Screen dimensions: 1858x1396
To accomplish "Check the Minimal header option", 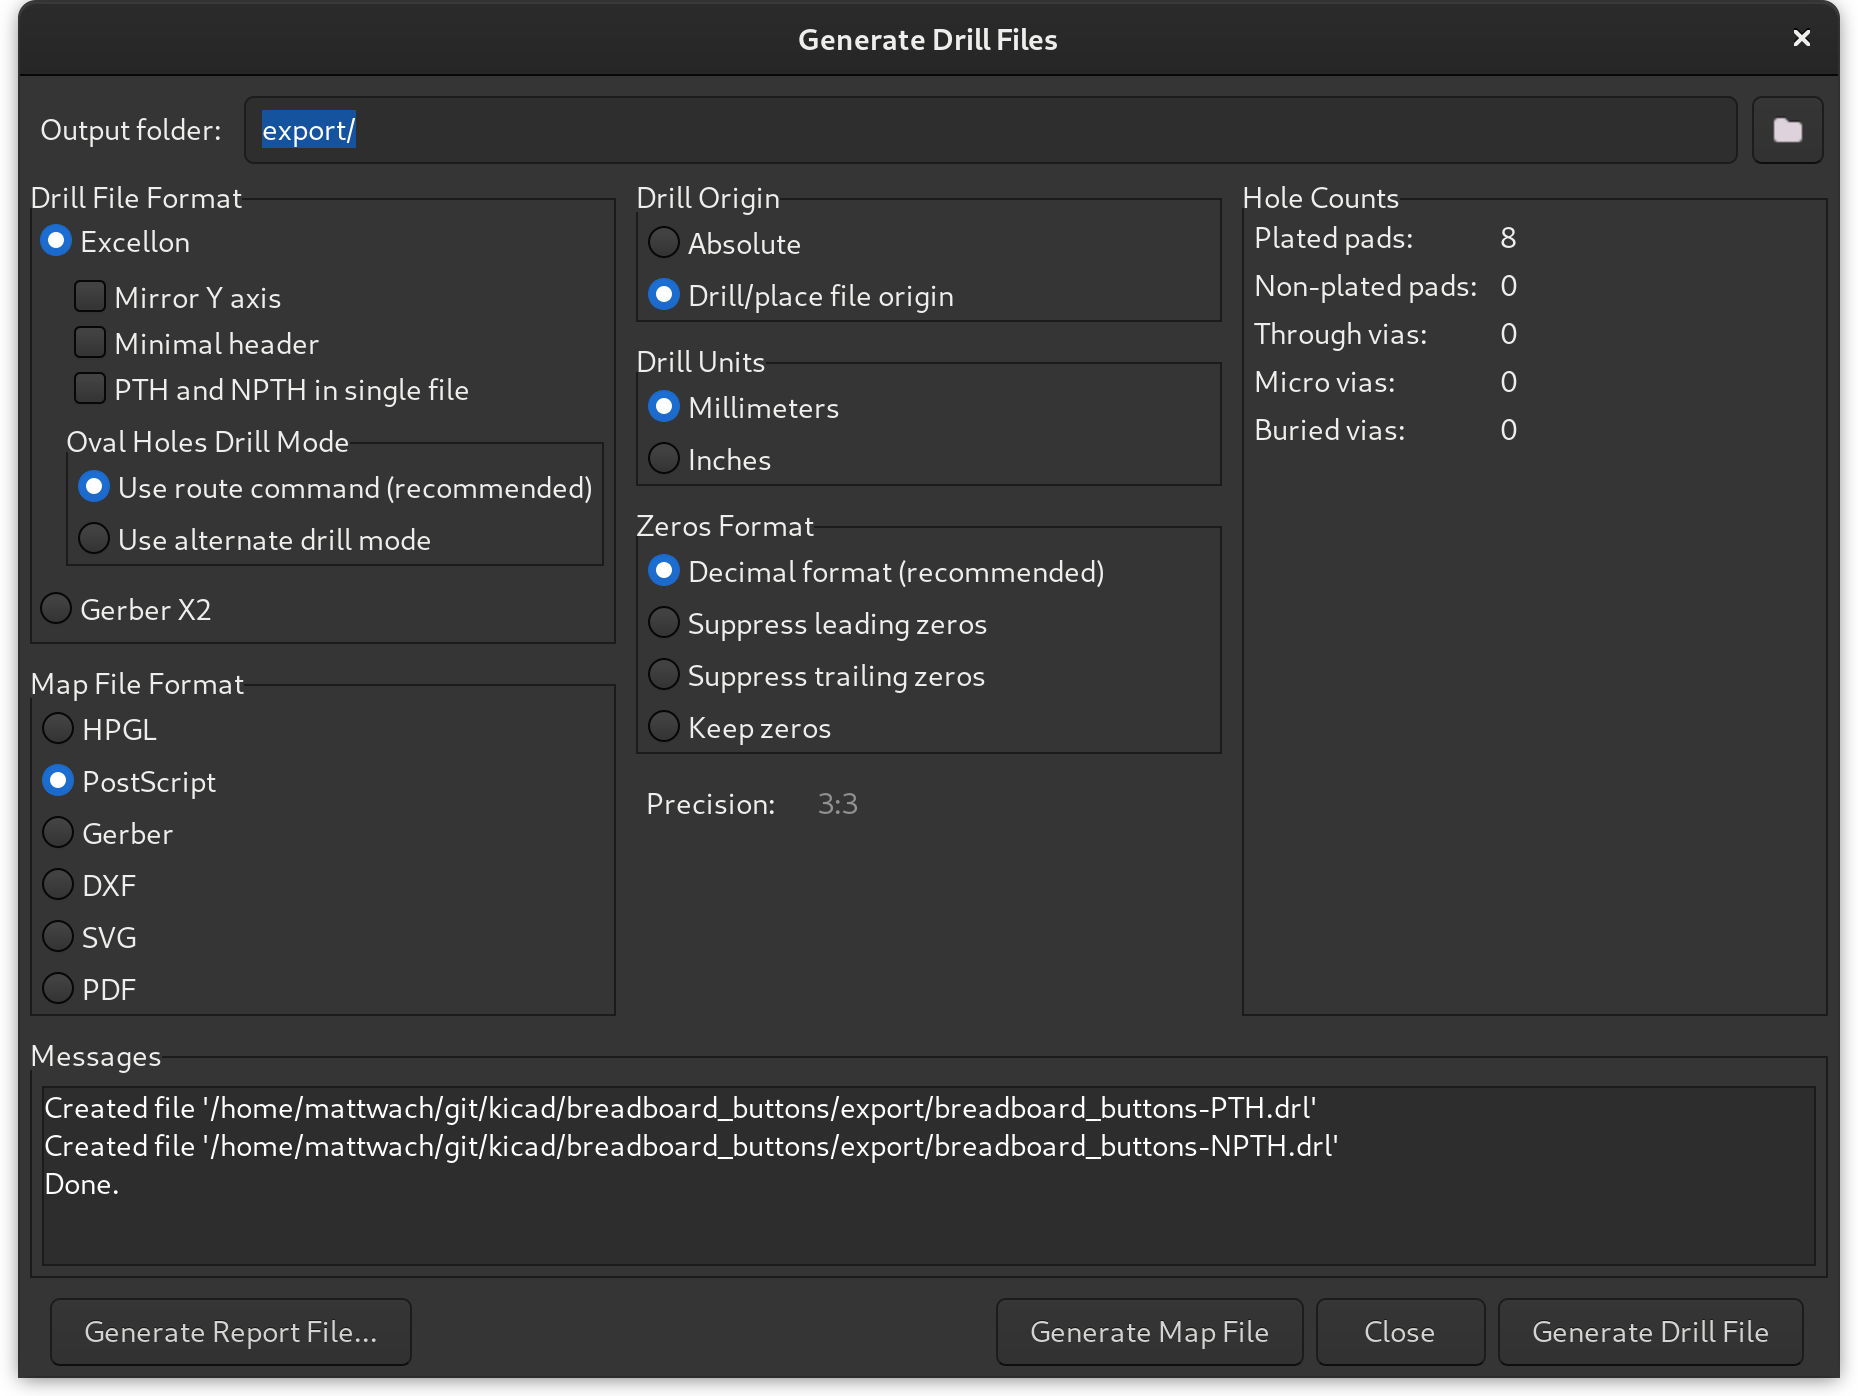I will [90, 343].
